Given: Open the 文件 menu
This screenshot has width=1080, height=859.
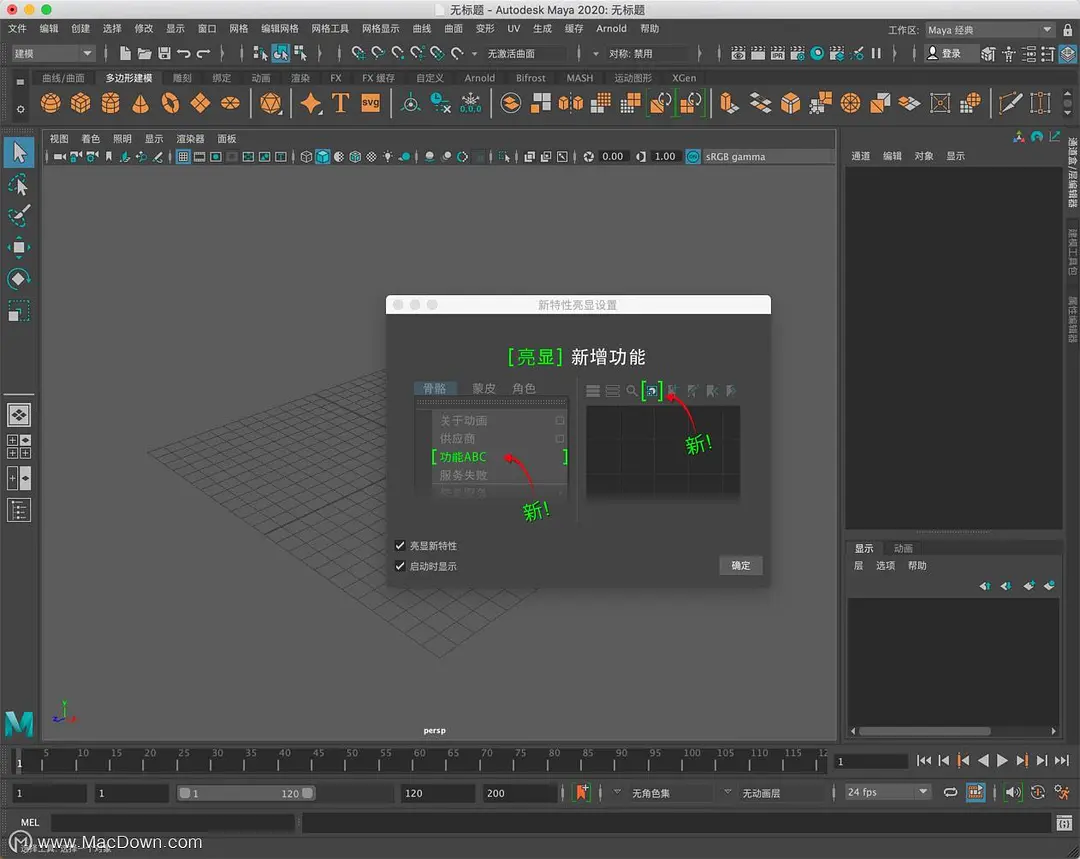Looking at the screenshot, I should pos(17,29).
